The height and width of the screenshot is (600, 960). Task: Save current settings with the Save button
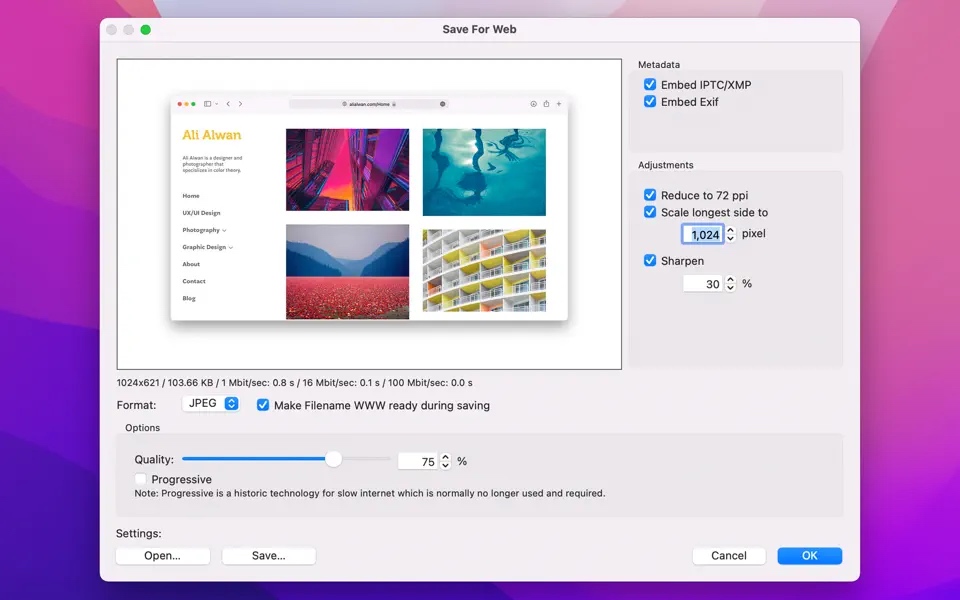click(x=268, y=555)
